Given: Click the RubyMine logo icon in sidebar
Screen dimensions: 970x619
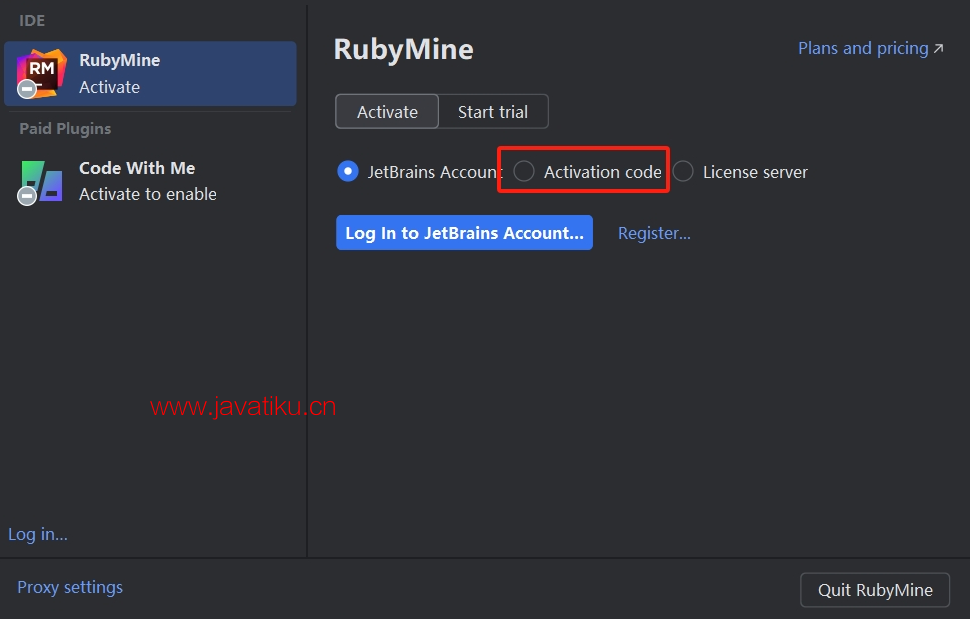Looking at the screenshot, I should (42, 70).
